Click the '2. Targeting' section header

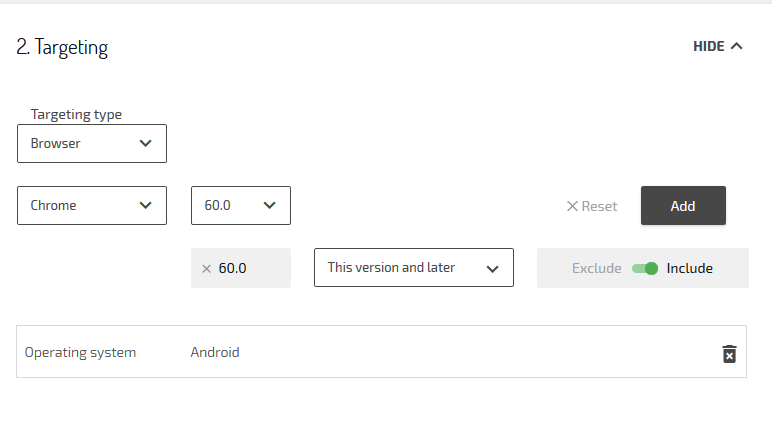(x=62, y=47)
